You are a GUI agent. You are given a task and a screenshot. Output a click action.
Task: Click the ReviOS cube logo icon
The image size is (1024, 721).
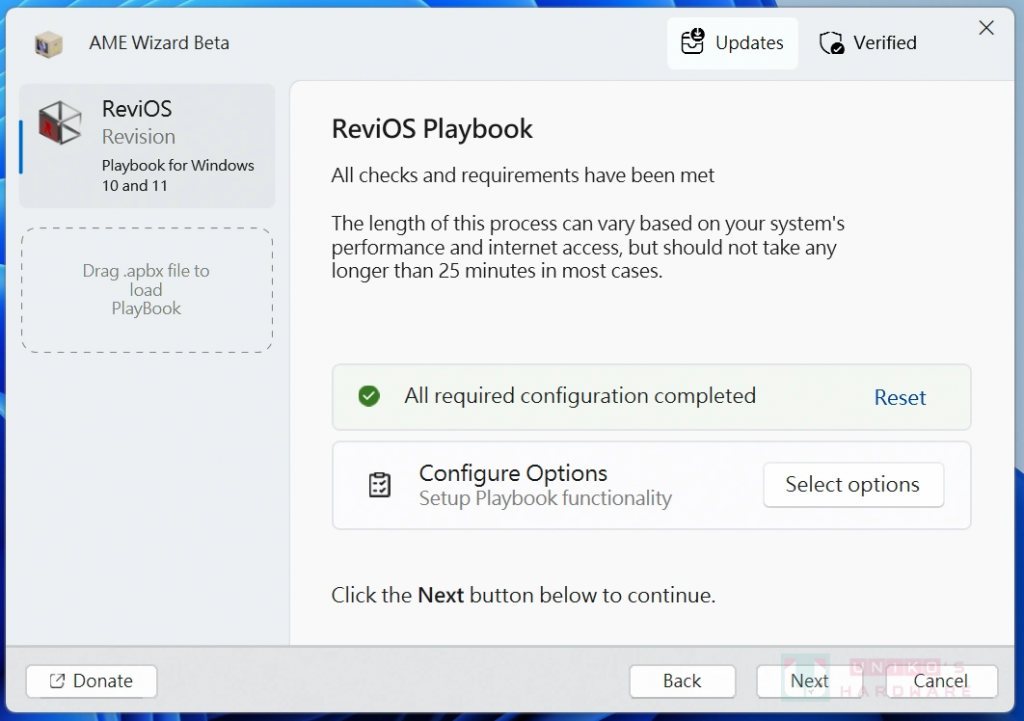pyautogui.click(x=59, y=123)
